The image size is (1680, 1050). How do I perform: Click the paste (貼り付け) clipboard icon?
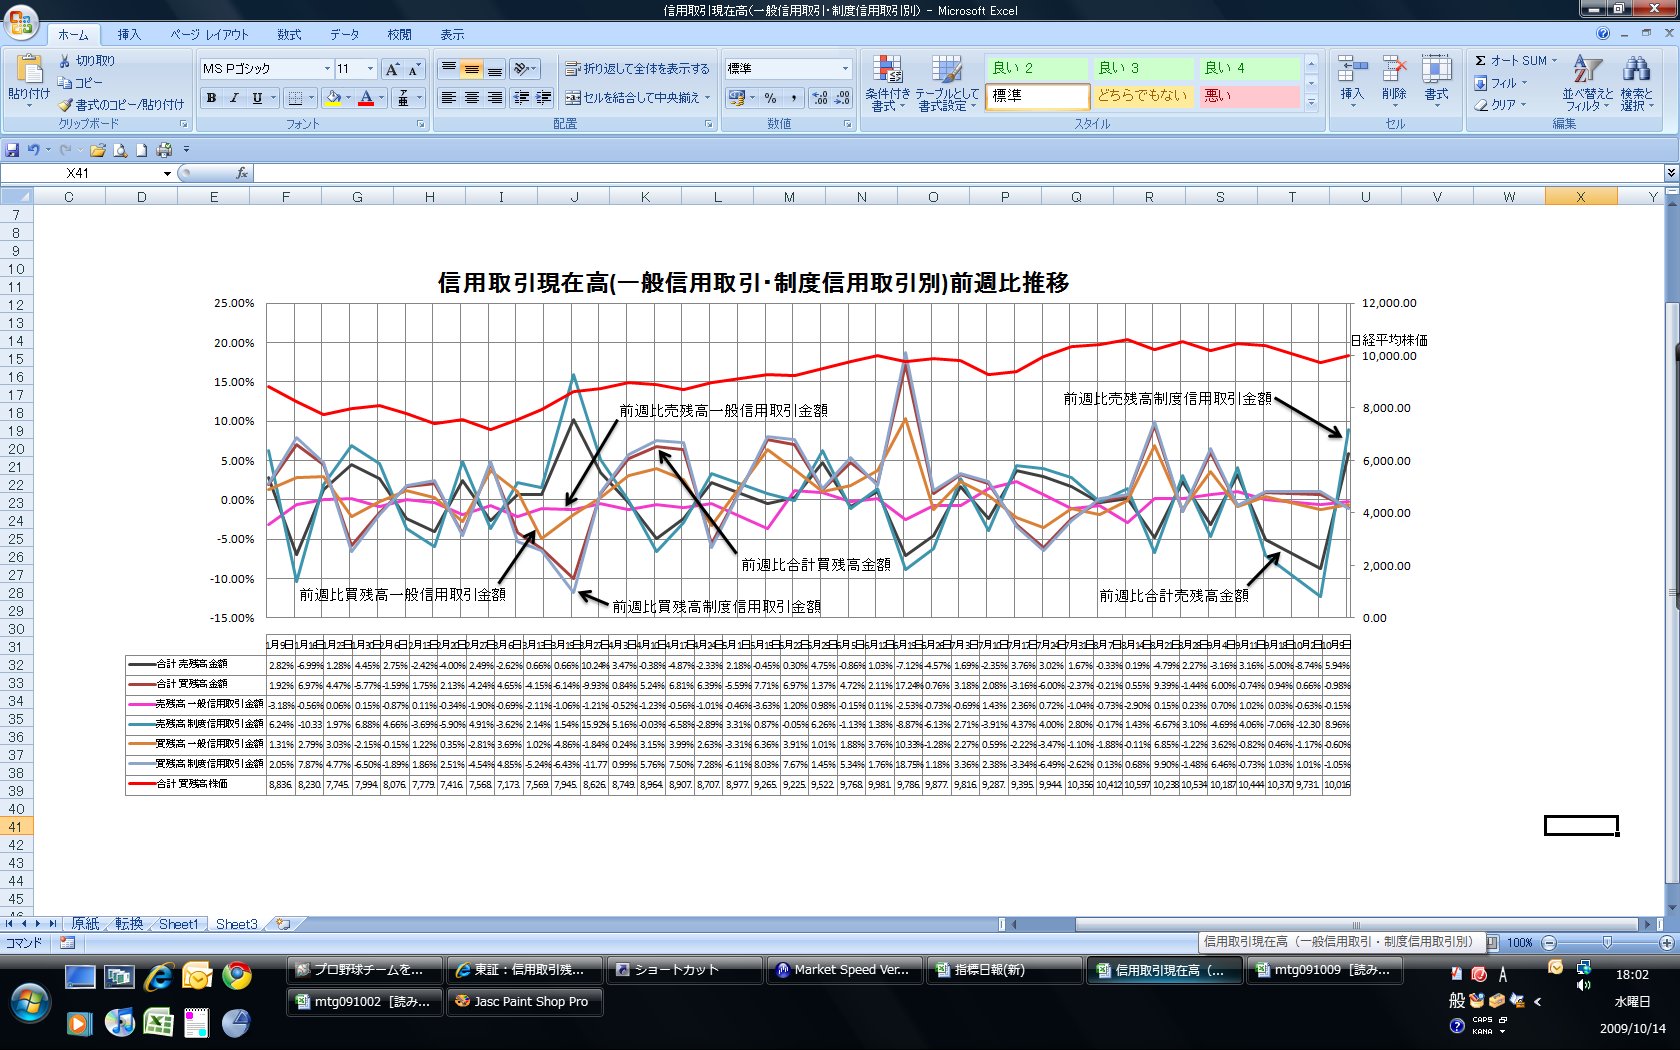pyautogui.click(x=29, y=70)
